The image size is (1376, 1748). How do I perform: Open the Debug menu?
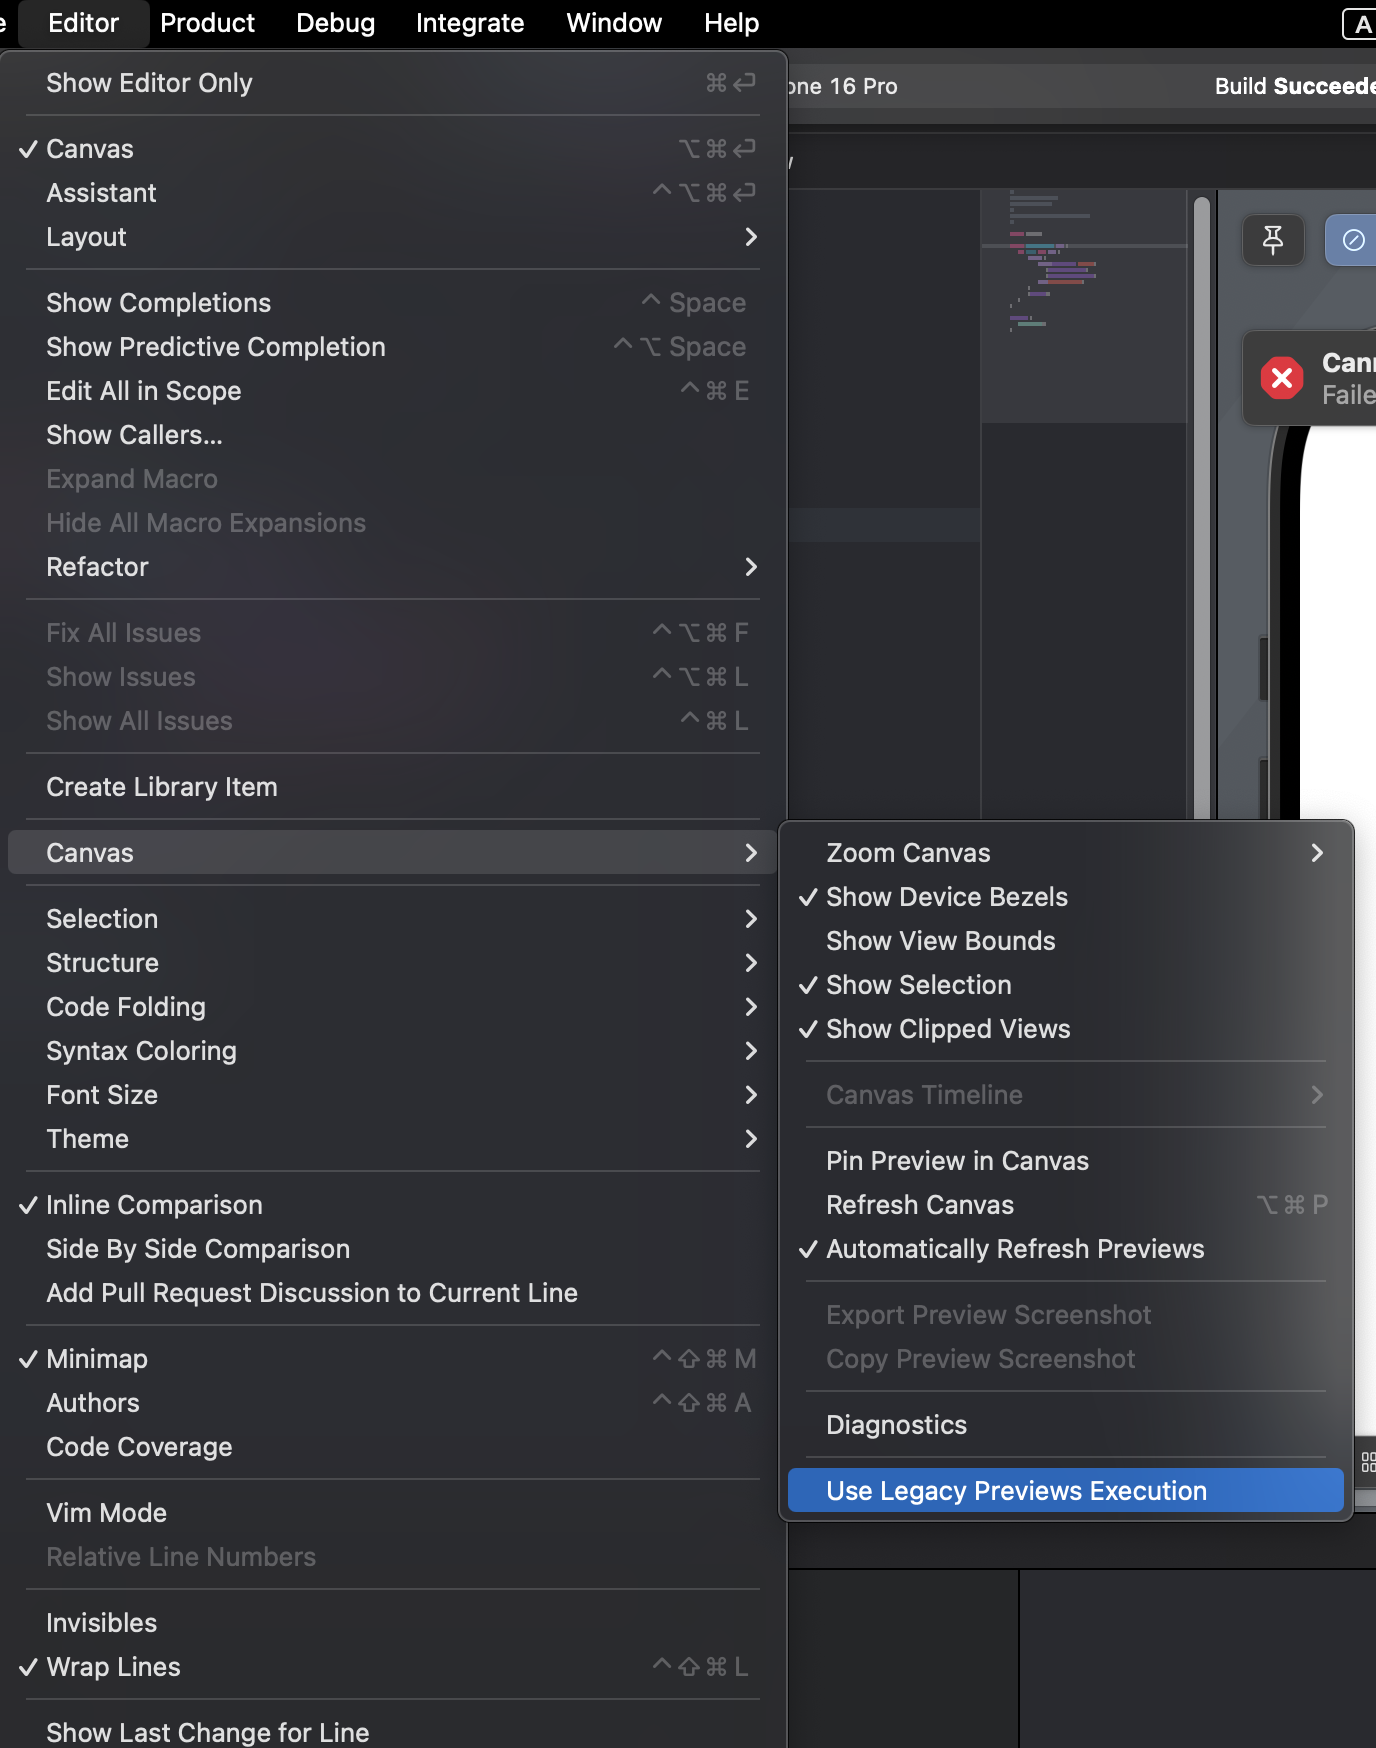click(335, 23)
